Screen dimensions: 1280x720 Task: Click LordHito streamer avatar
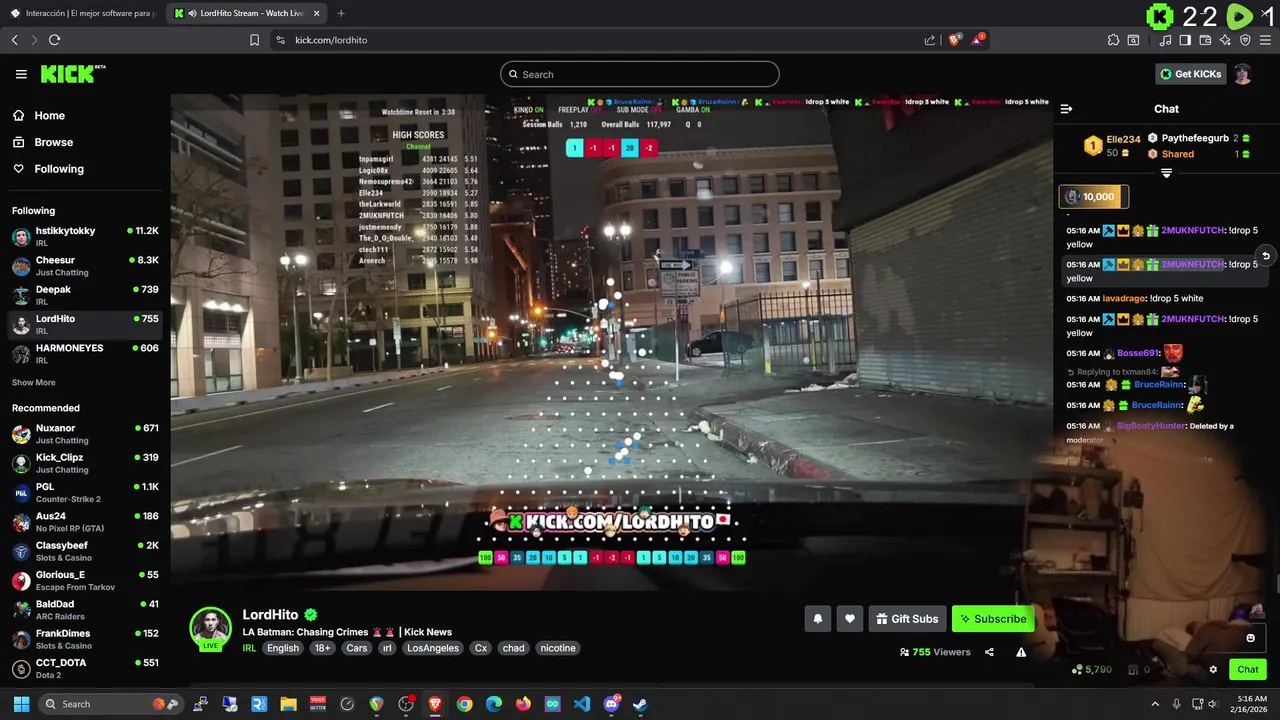pyautogui.click(x=211, y=629)
